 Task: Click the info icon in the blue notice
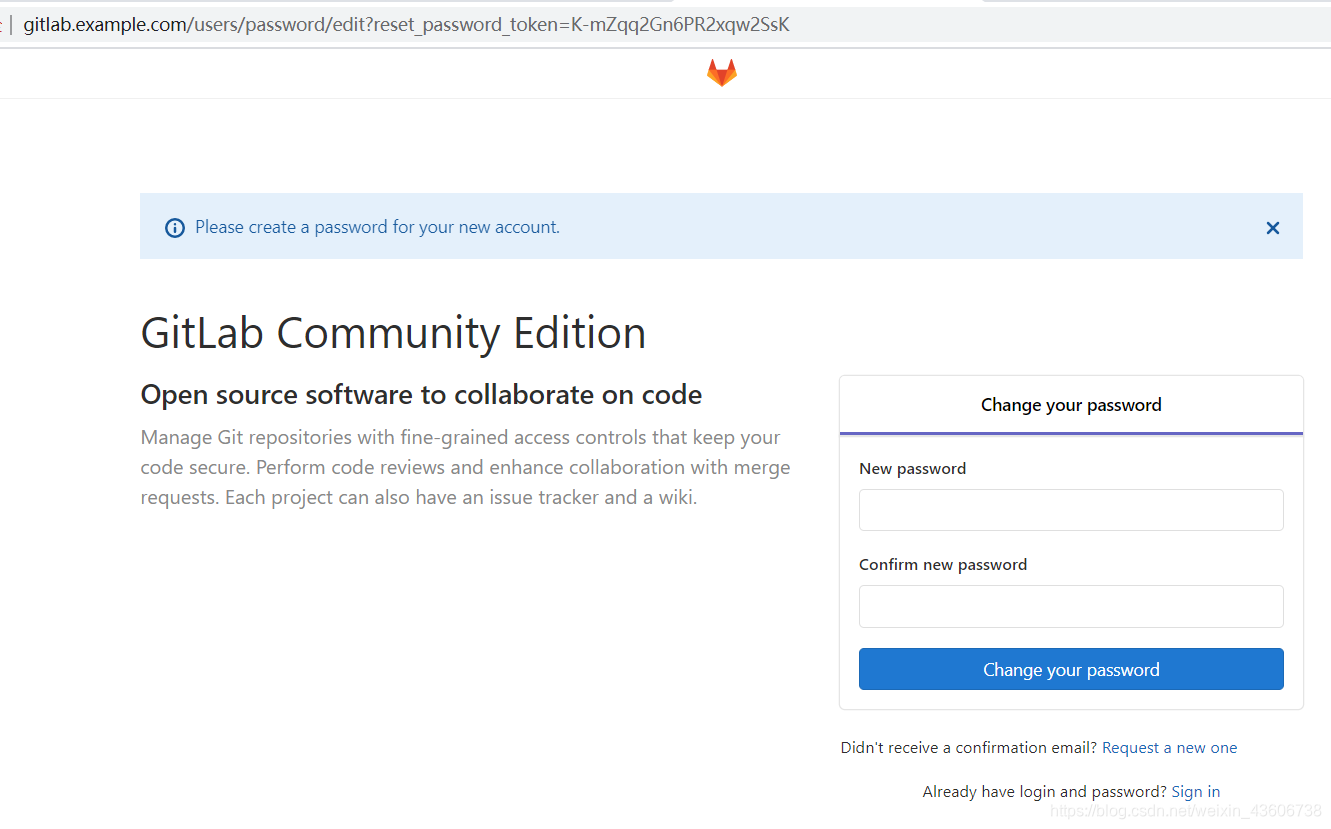175,228
